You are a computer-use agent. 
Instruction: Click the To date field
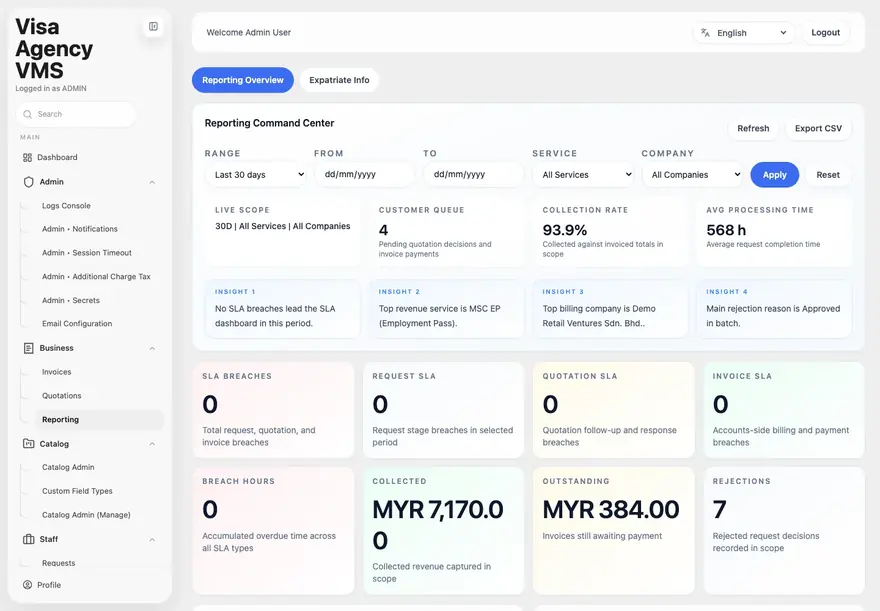(473, 174)
